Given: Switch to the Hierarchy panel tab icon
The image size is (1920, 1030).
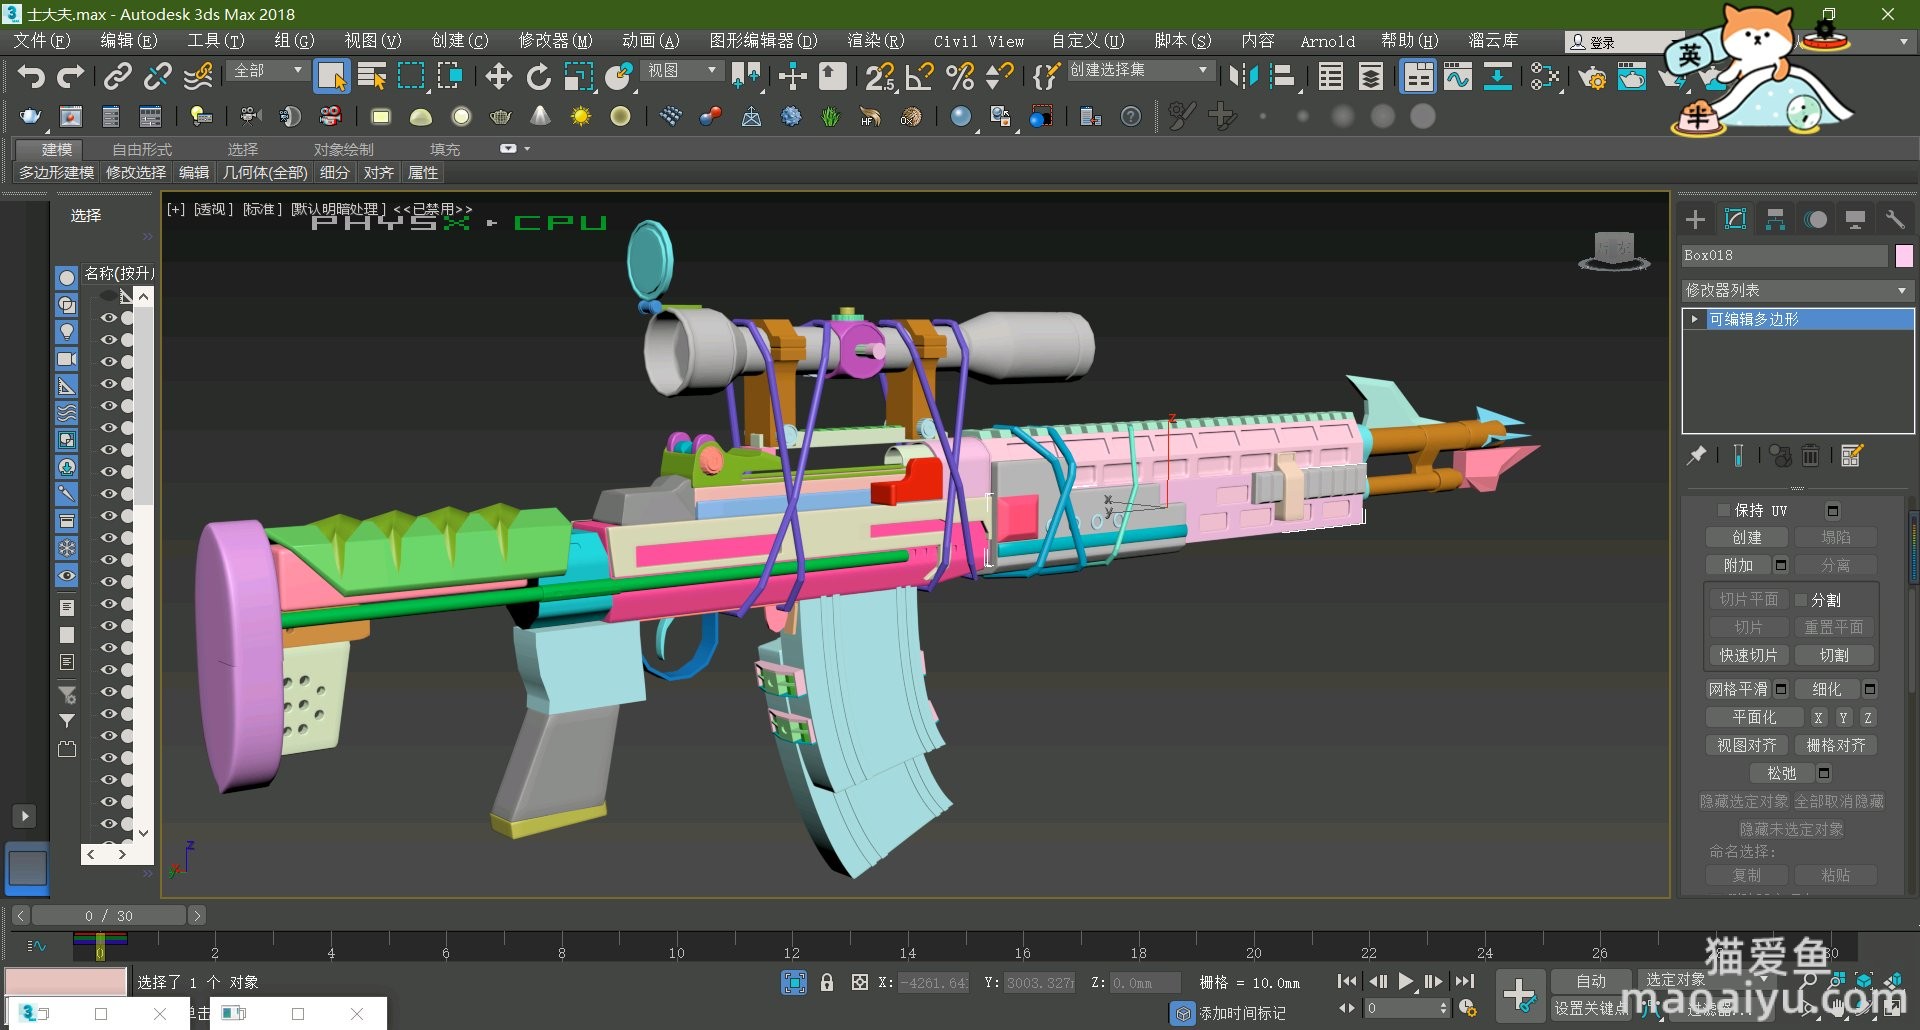Looking at the screenshot, I should (1775, 220).
